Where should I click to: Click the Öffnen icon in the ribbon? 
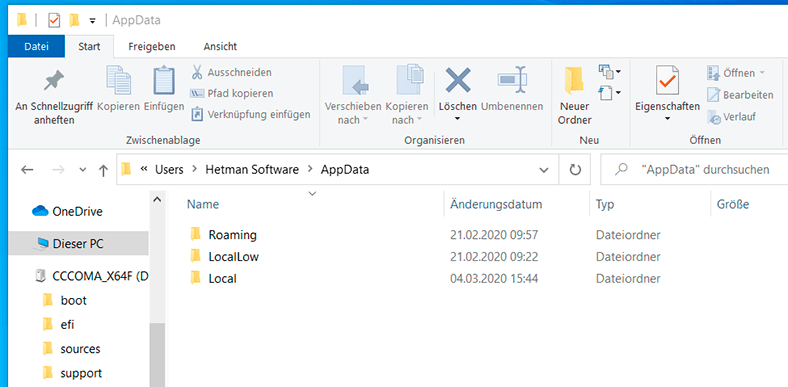[x=714, y=73]
